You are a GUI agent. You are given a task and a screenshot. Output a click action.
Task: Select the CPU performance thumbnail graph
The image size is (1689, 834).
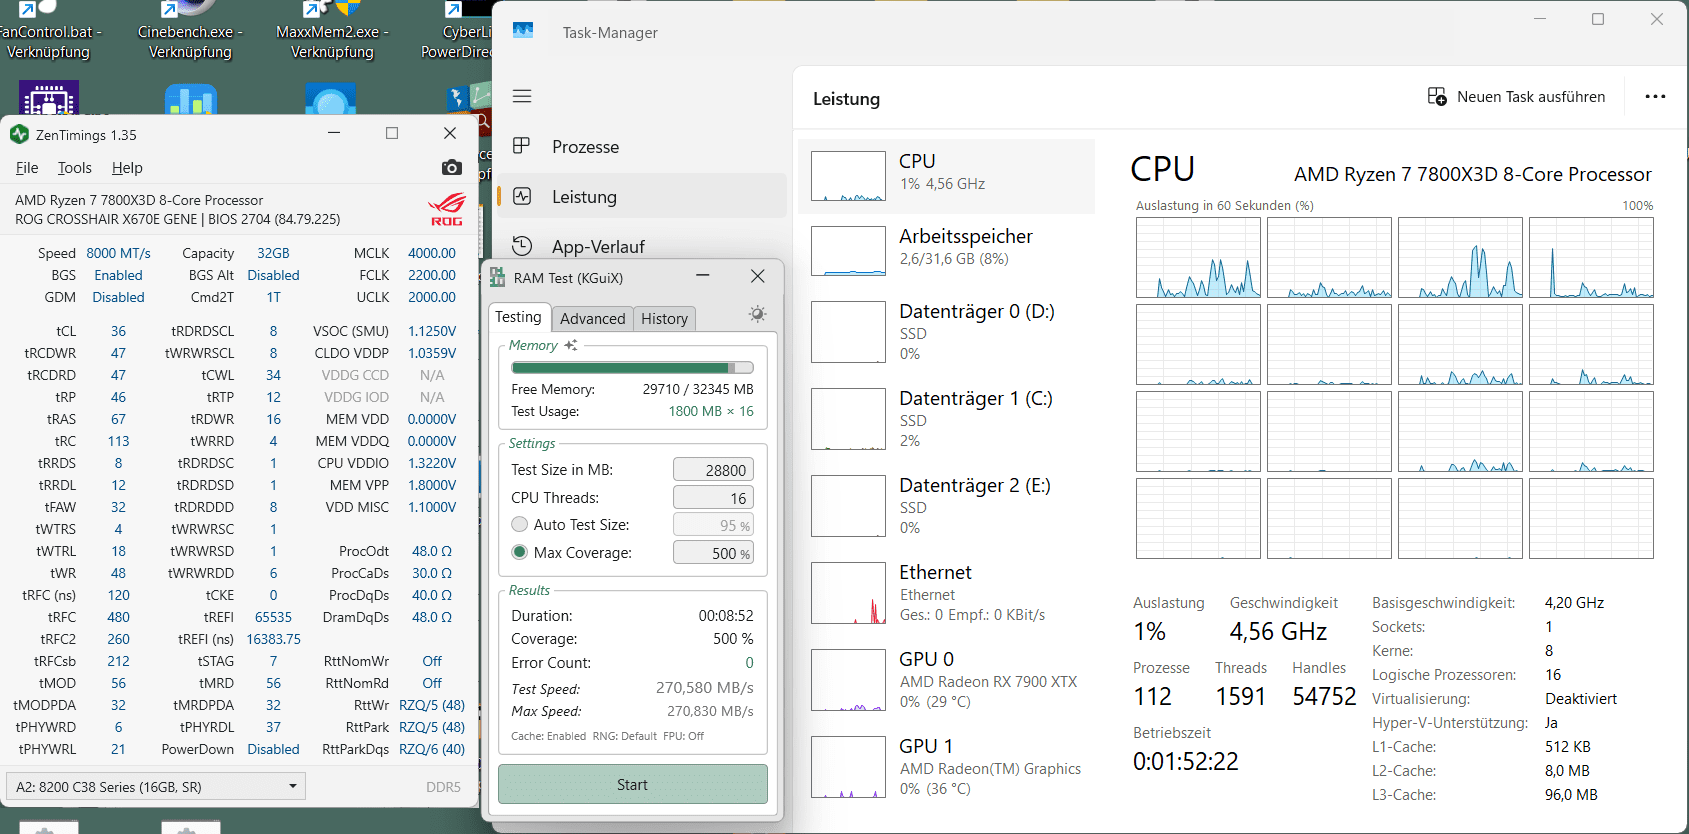[x=848, y=176]
